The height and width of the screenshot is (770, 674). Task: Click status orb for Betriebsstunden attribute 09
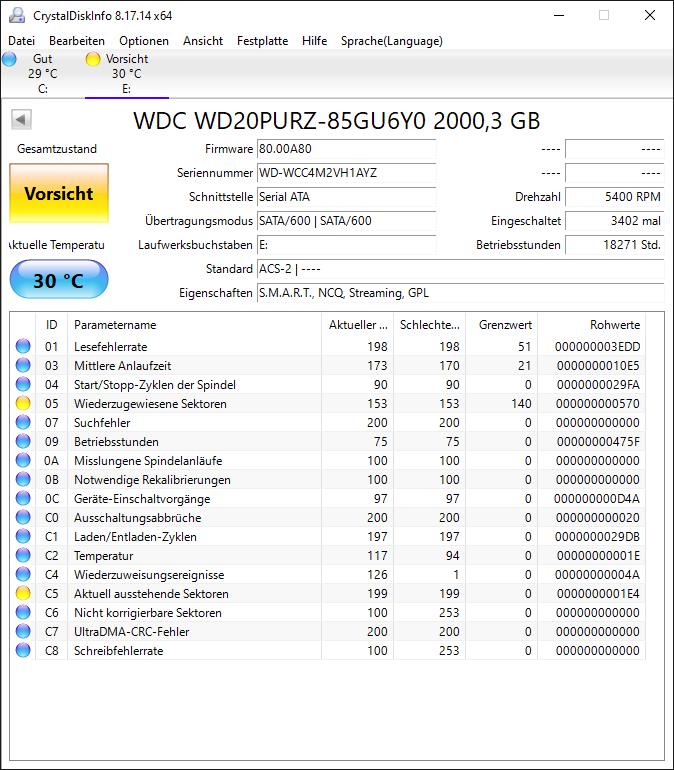click(23, 441)
